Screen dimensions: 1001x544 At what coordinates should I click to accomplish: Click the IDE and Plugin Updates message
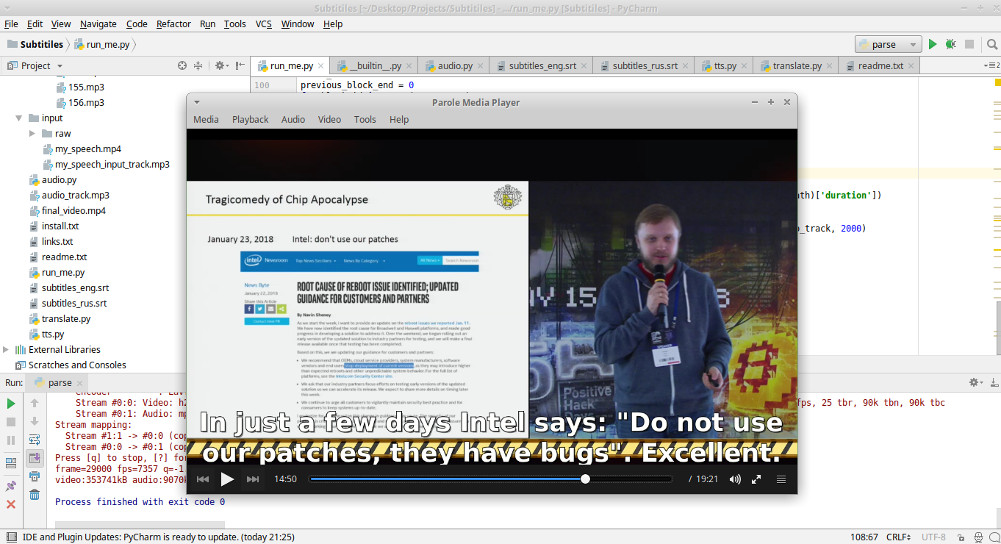[158, 538]
